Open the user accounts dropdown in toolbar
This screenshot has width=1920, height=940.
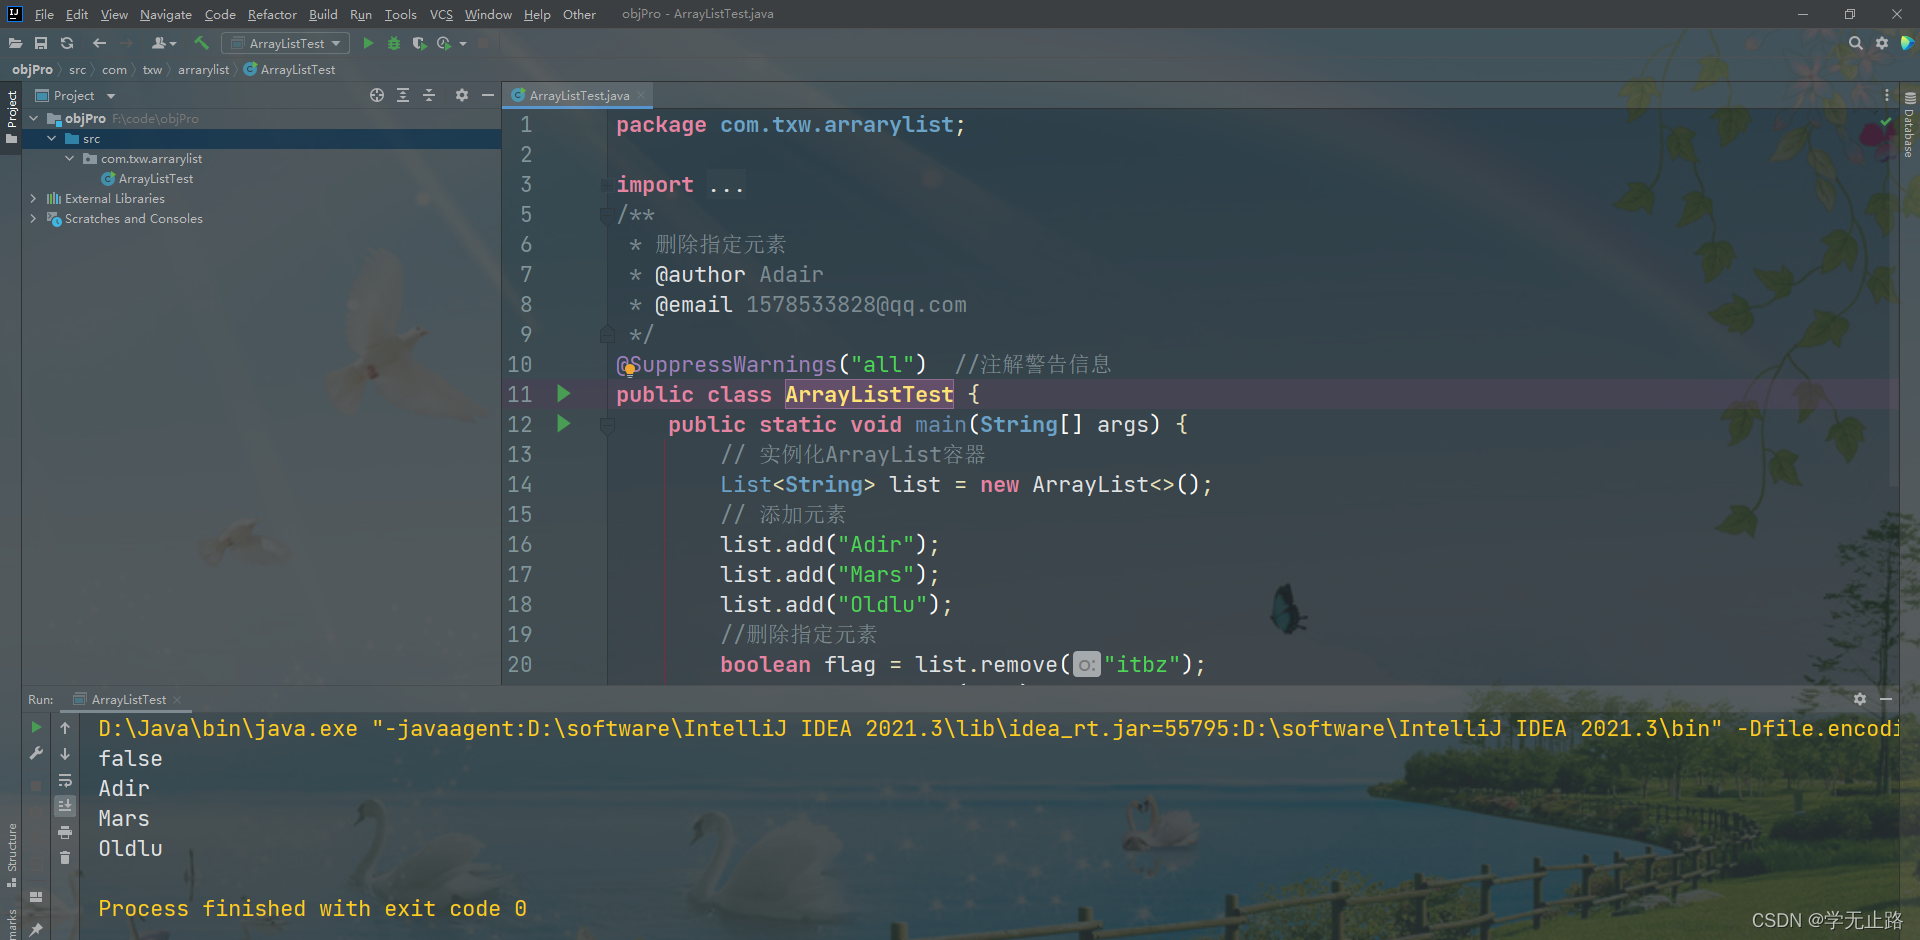click(163, 43)
